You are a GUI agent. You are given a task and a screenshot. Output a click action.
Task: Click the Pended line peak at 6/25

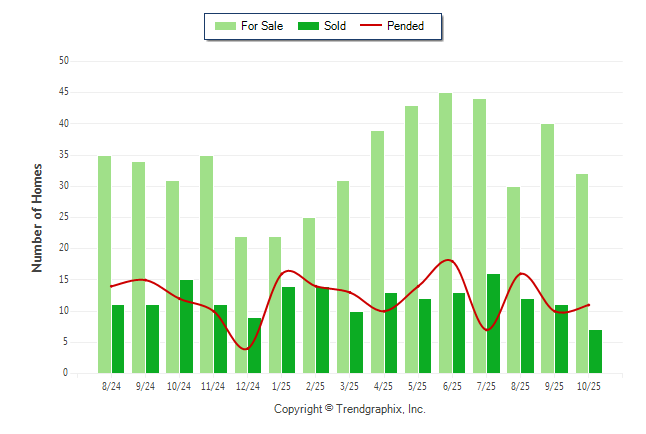(x=447, y=260)
